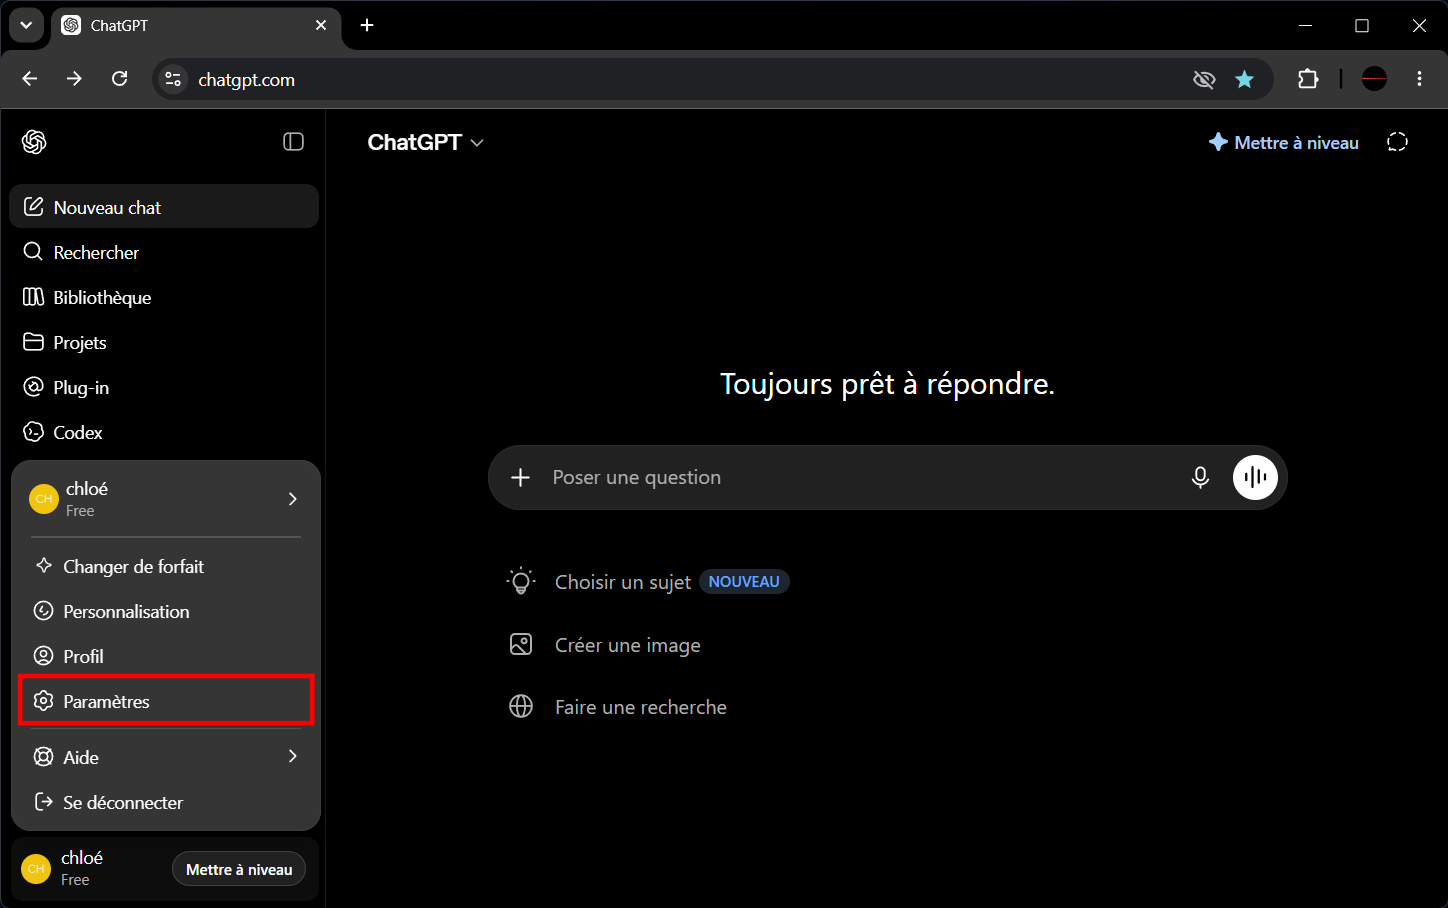Viewport: 1448px width, 908px height.
Task: Open the Profil menu entry
Action: (166, 656)
